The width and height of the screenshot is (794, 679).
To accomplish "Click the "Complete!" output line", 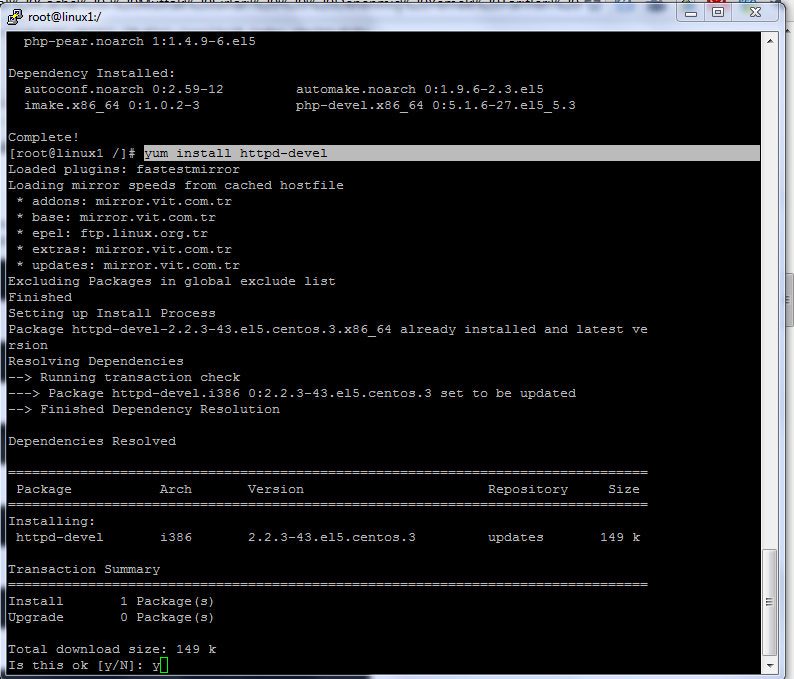I will point(43,137).
